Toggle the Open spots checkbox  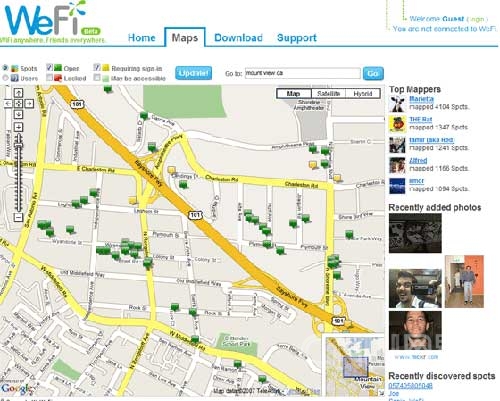(x=50, y=68)
